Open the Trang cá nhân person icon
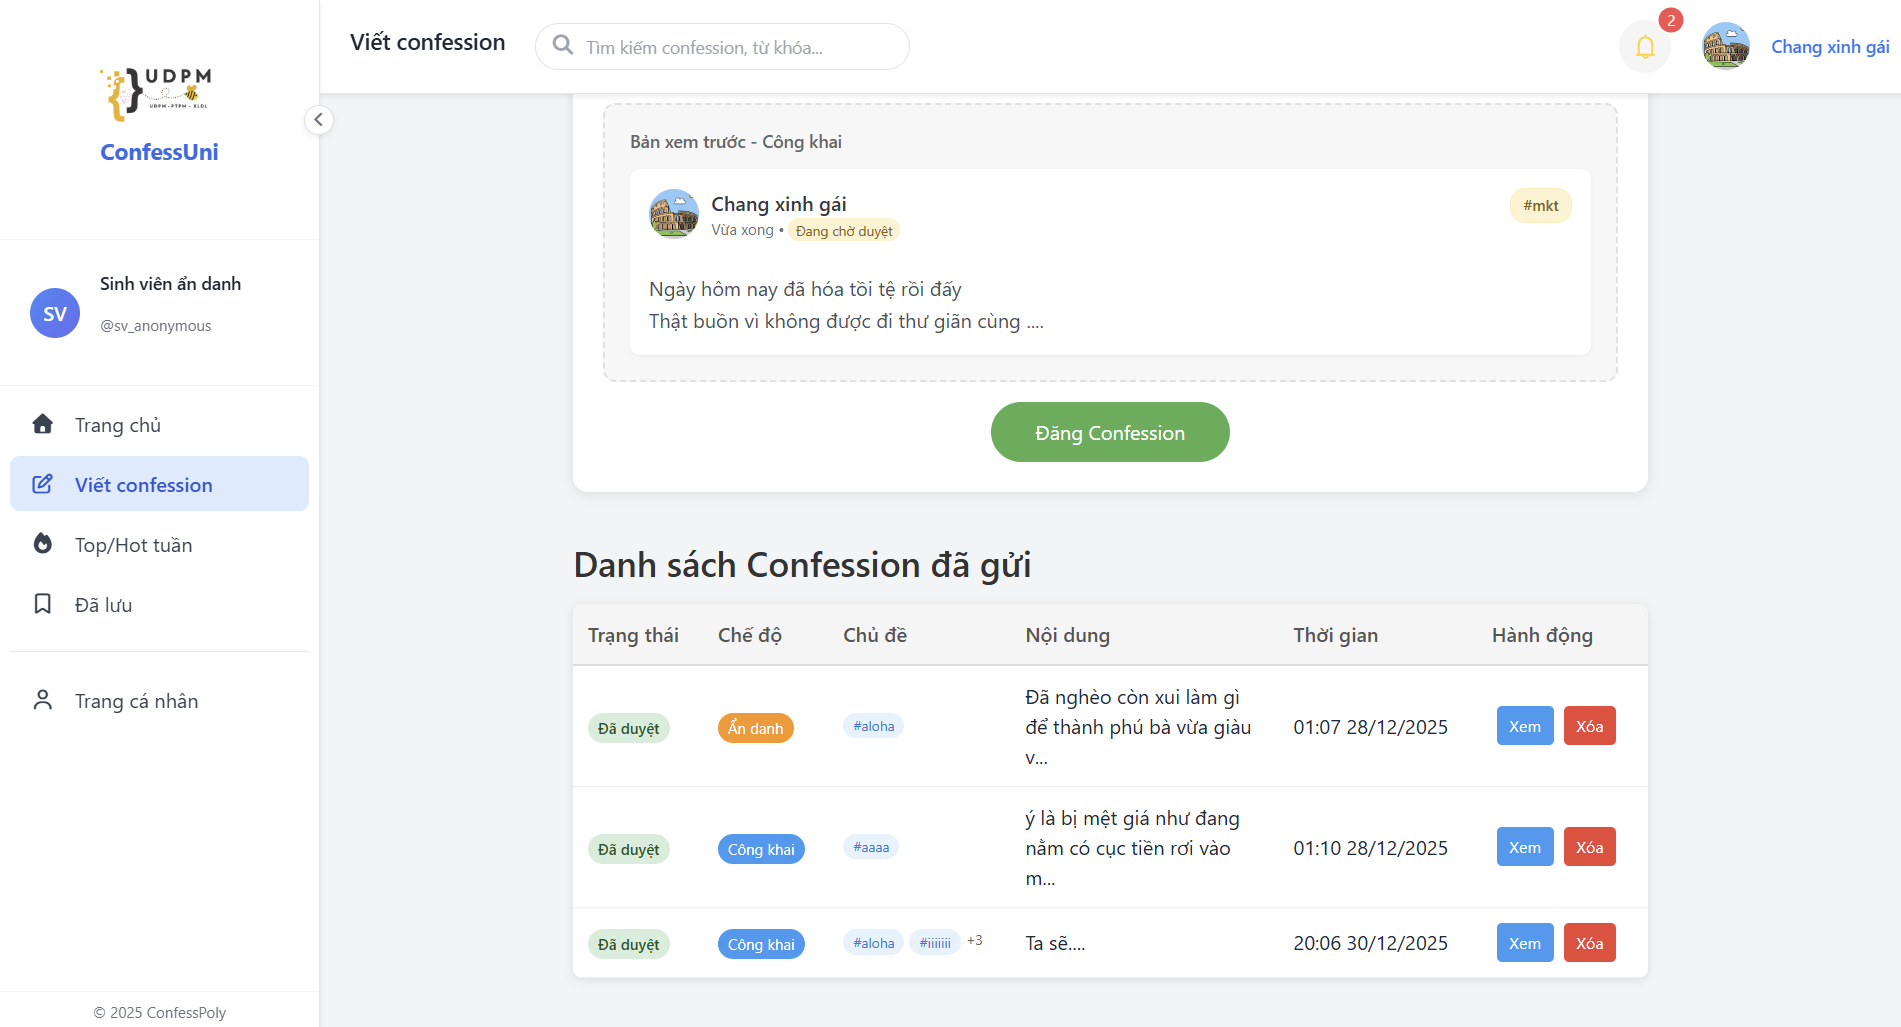 [x=42, y=700]
